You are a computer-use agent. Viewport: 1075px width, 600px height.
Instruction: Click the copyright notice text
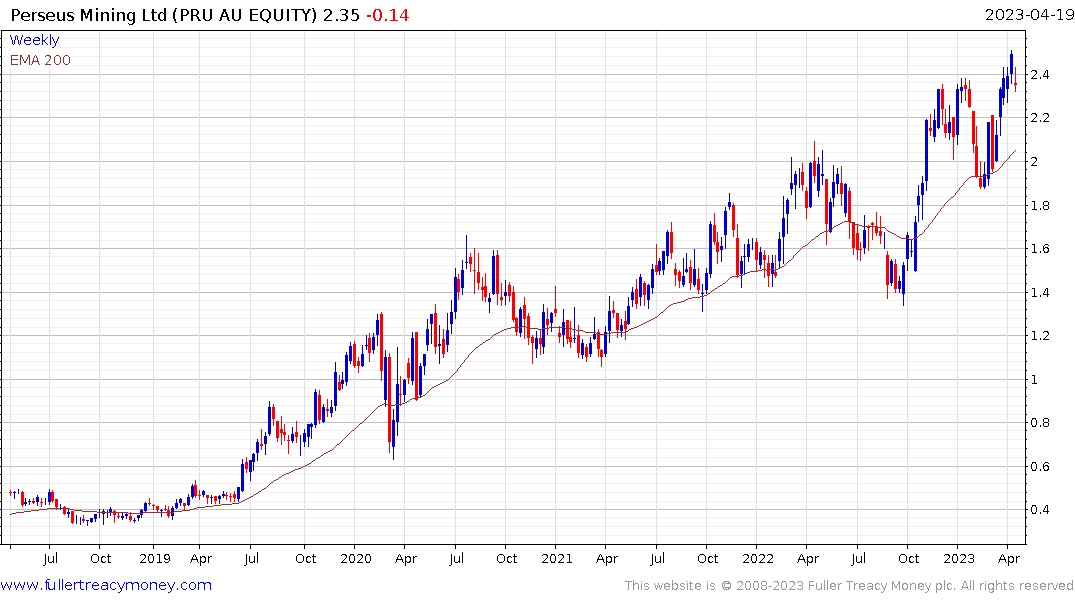(x=849, y=586)
